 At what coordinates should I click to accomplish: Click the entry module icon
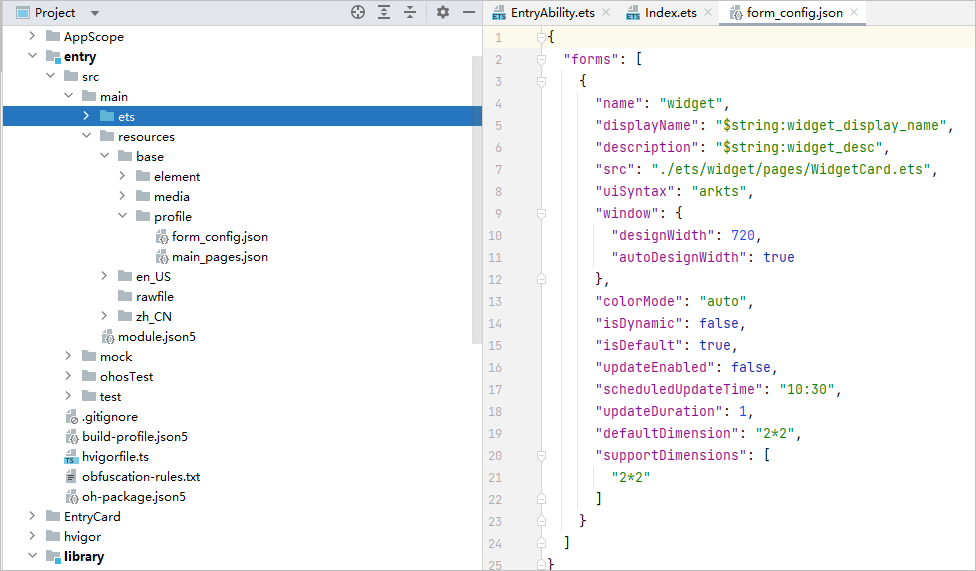tap(53, 57)
